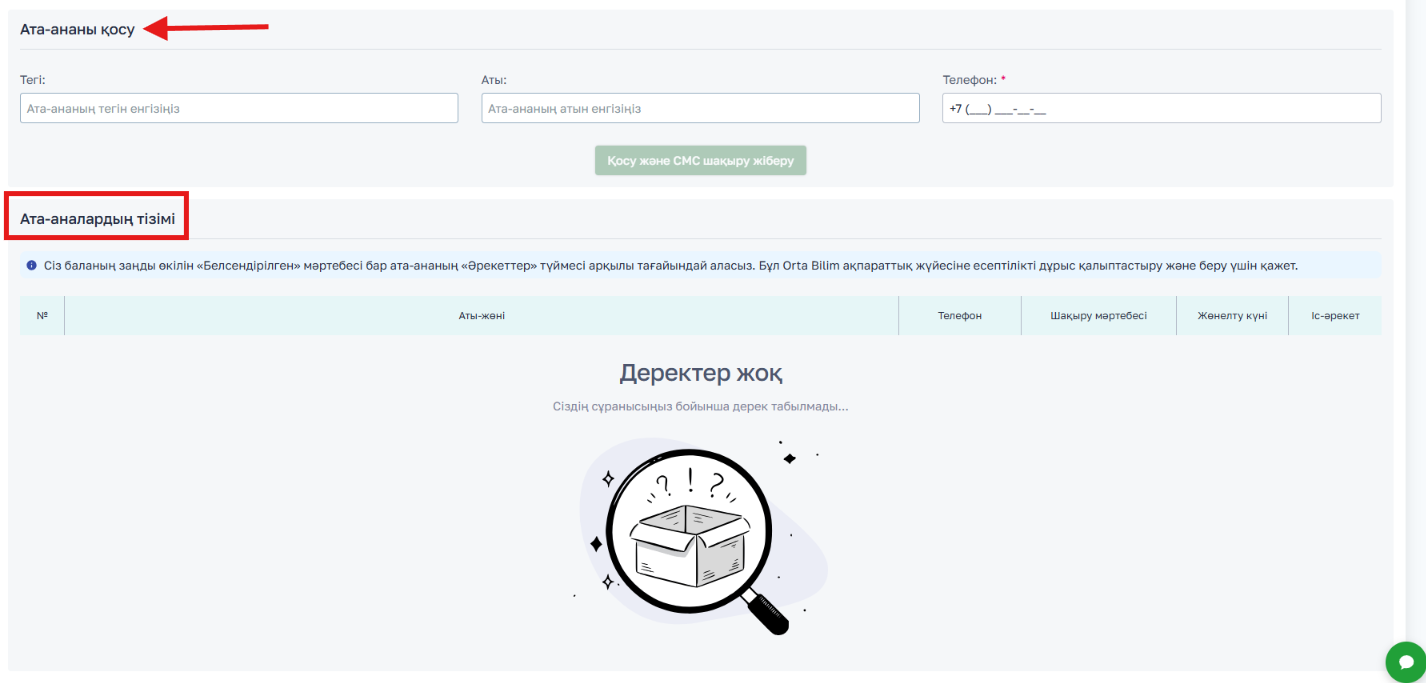Screen dimensions: 1426x683
Task: Focus the Аты name input field
Action: (700, 108)
